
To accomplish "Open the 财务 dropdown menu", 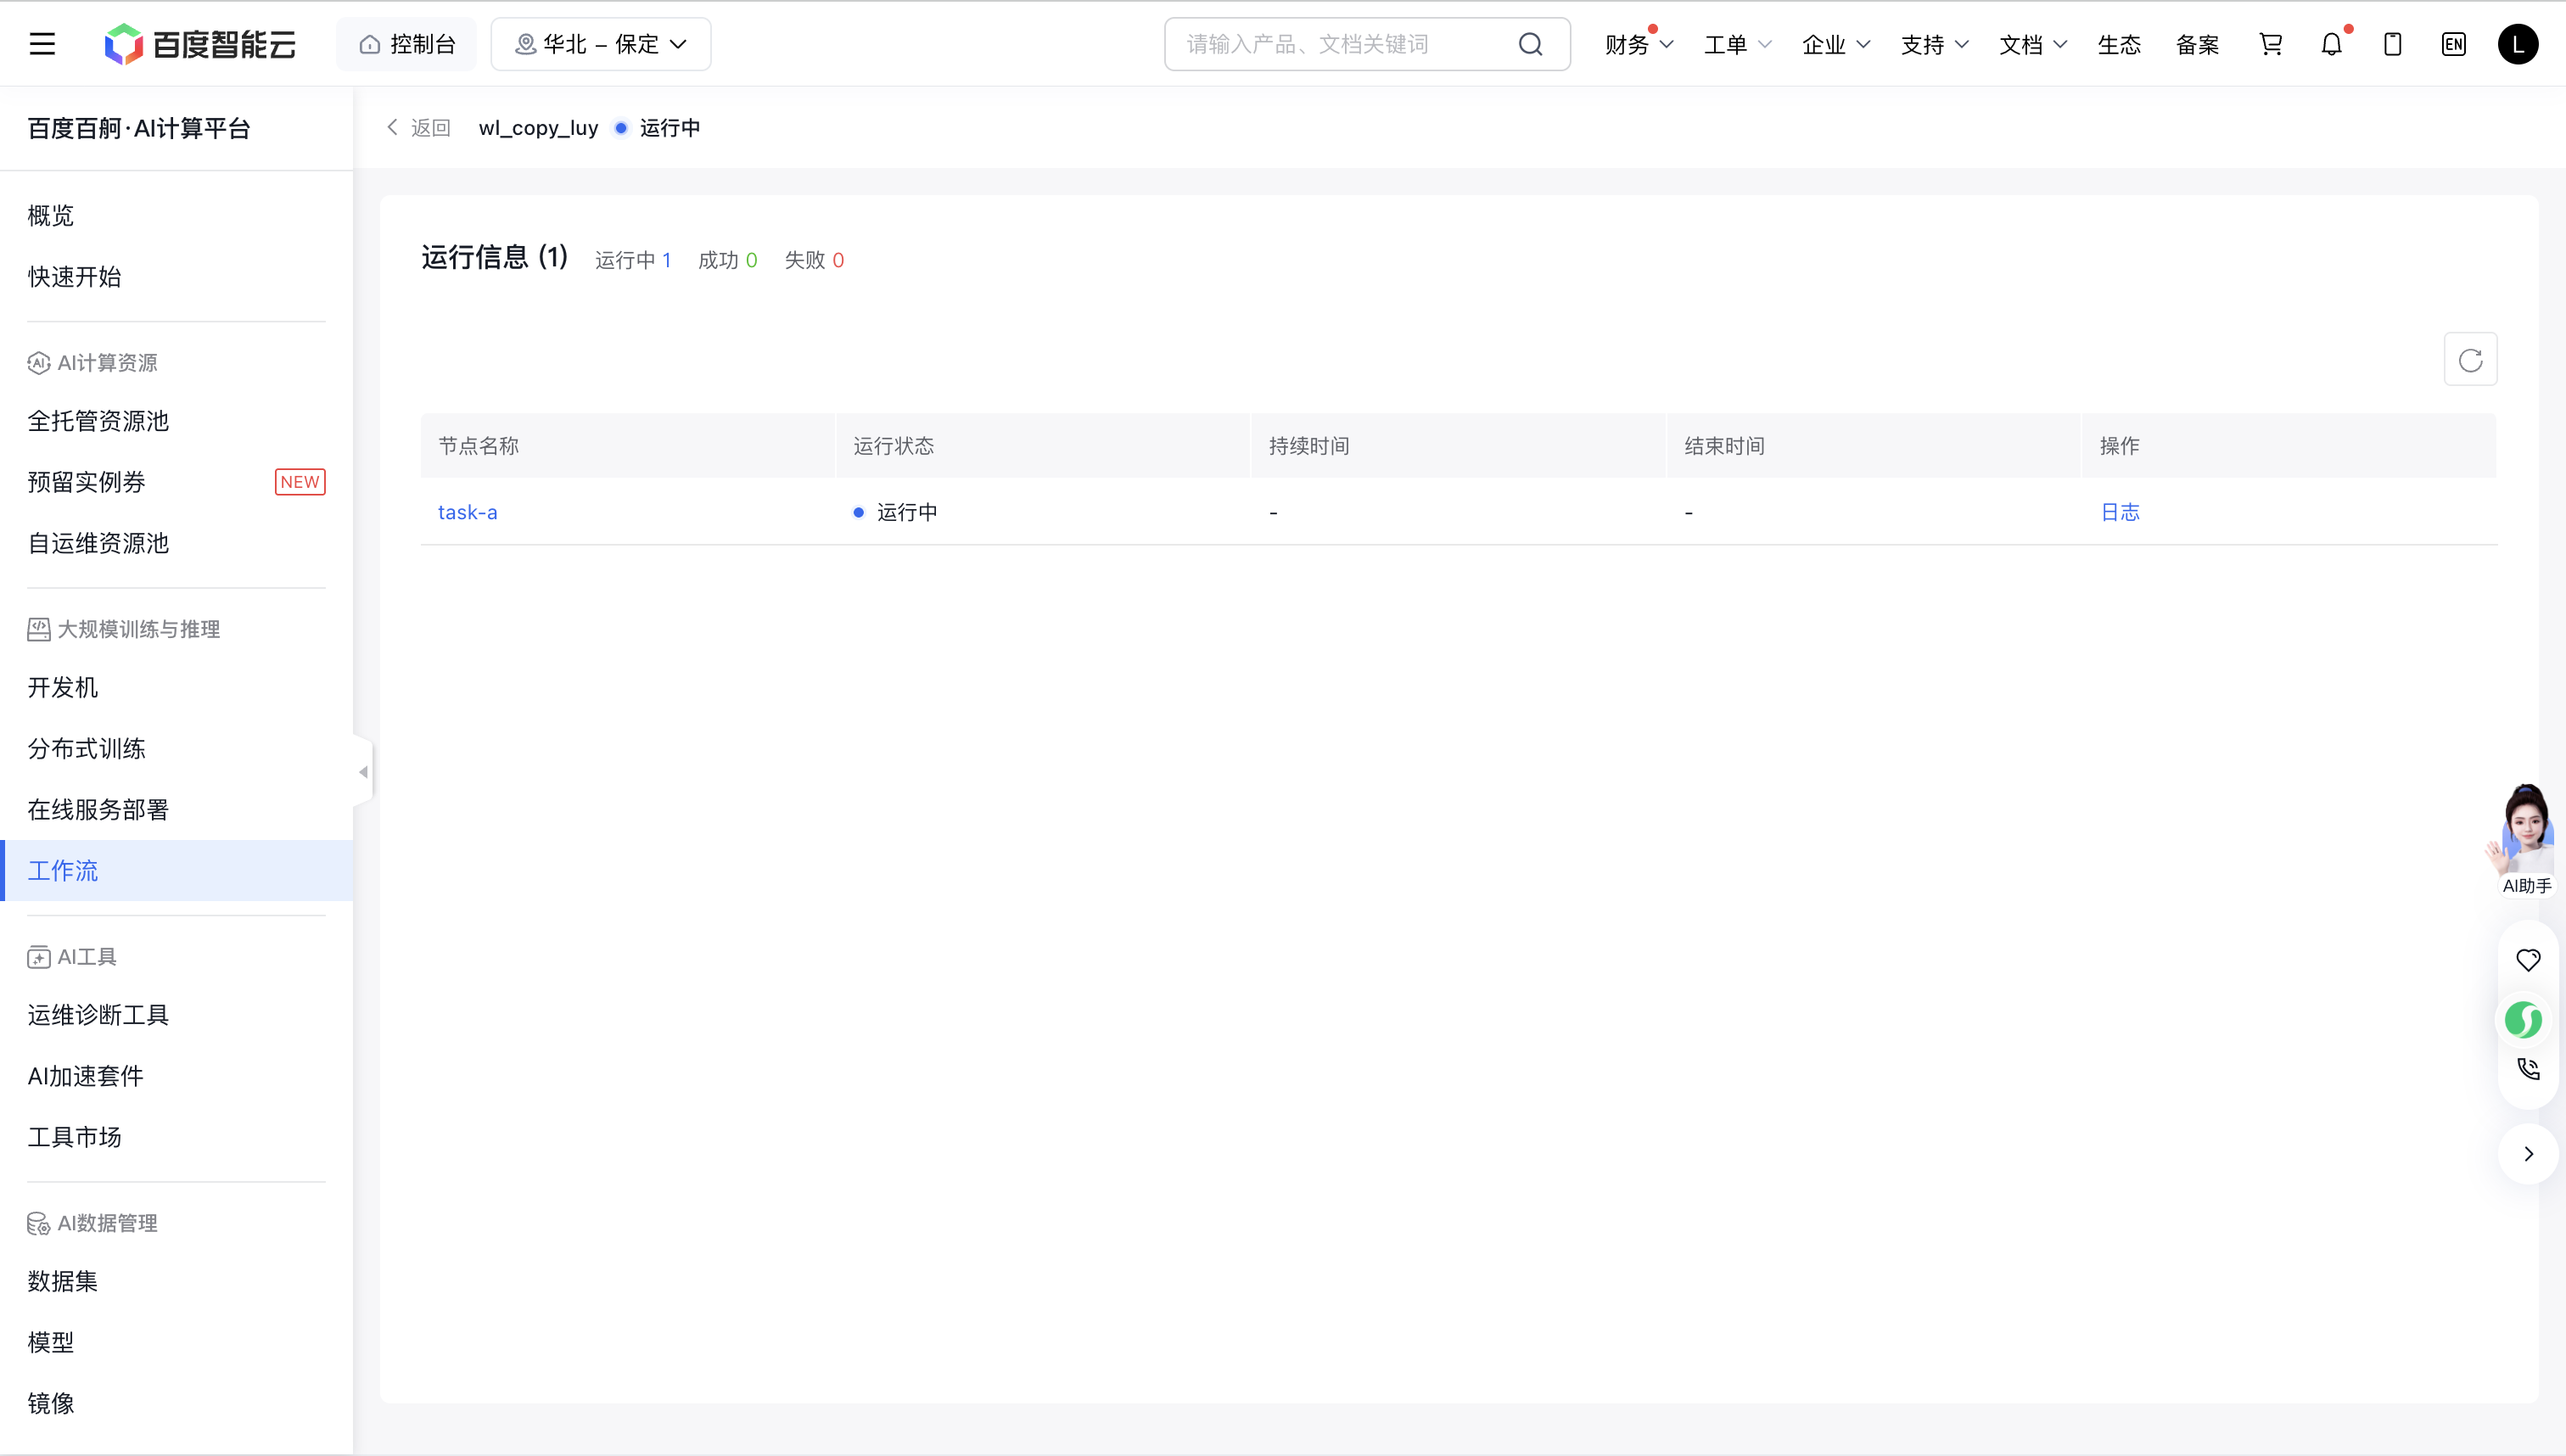I will pos(1638,45).
